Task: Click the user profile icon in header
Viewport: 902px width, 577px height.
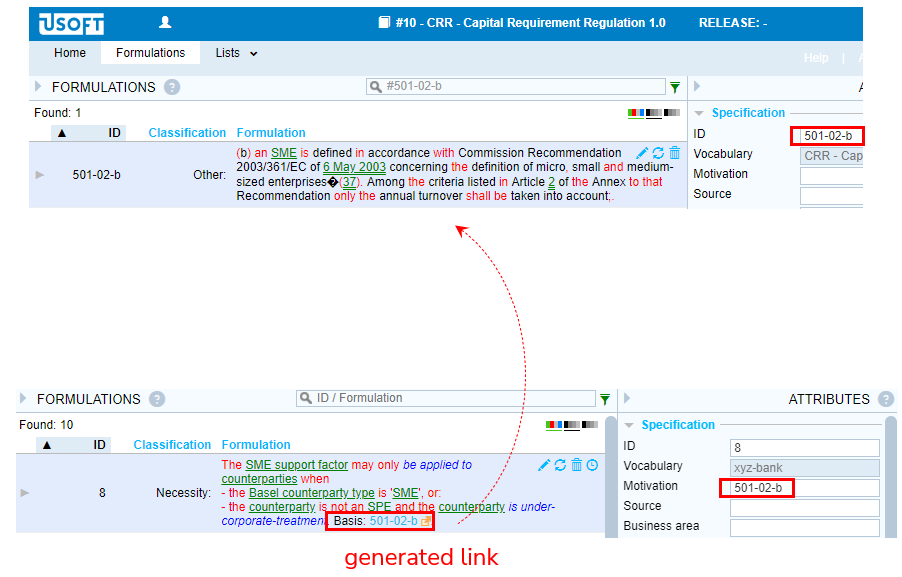Action: coord(165,22)
